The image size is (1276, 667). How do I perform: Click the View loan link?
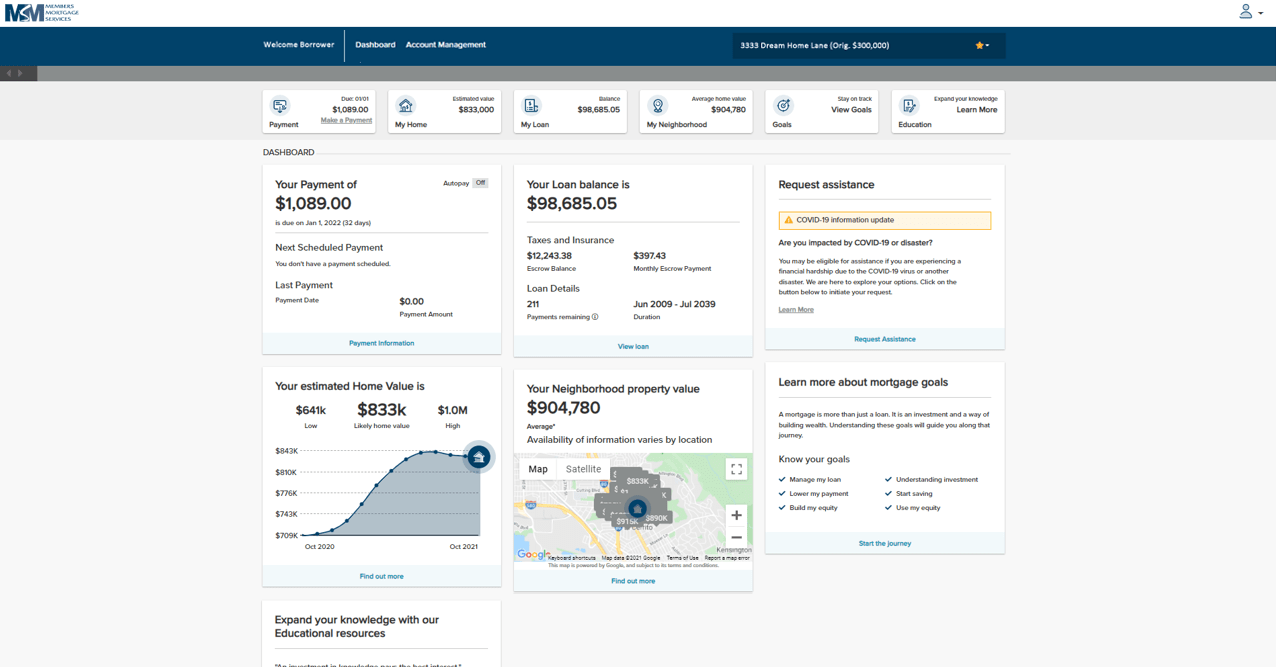coord(633,346)
